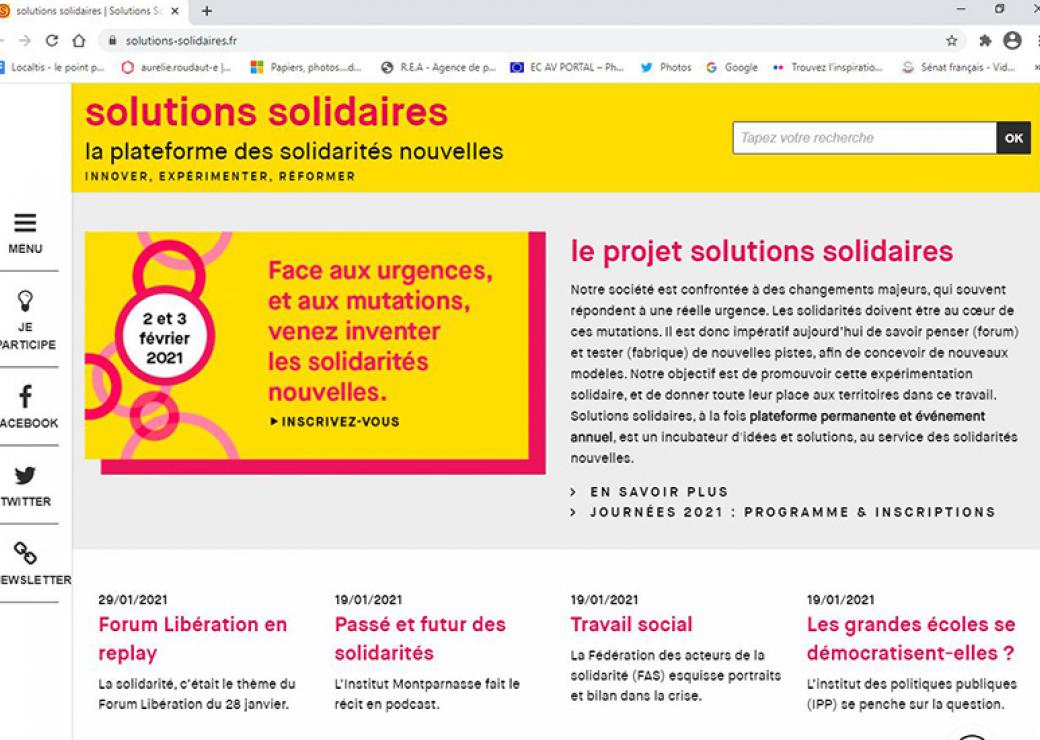Image resolution: width=1040 pixels, height=740 pixels.
Task: Click the solutions solidaires site logo title
Action: (267, 111)
